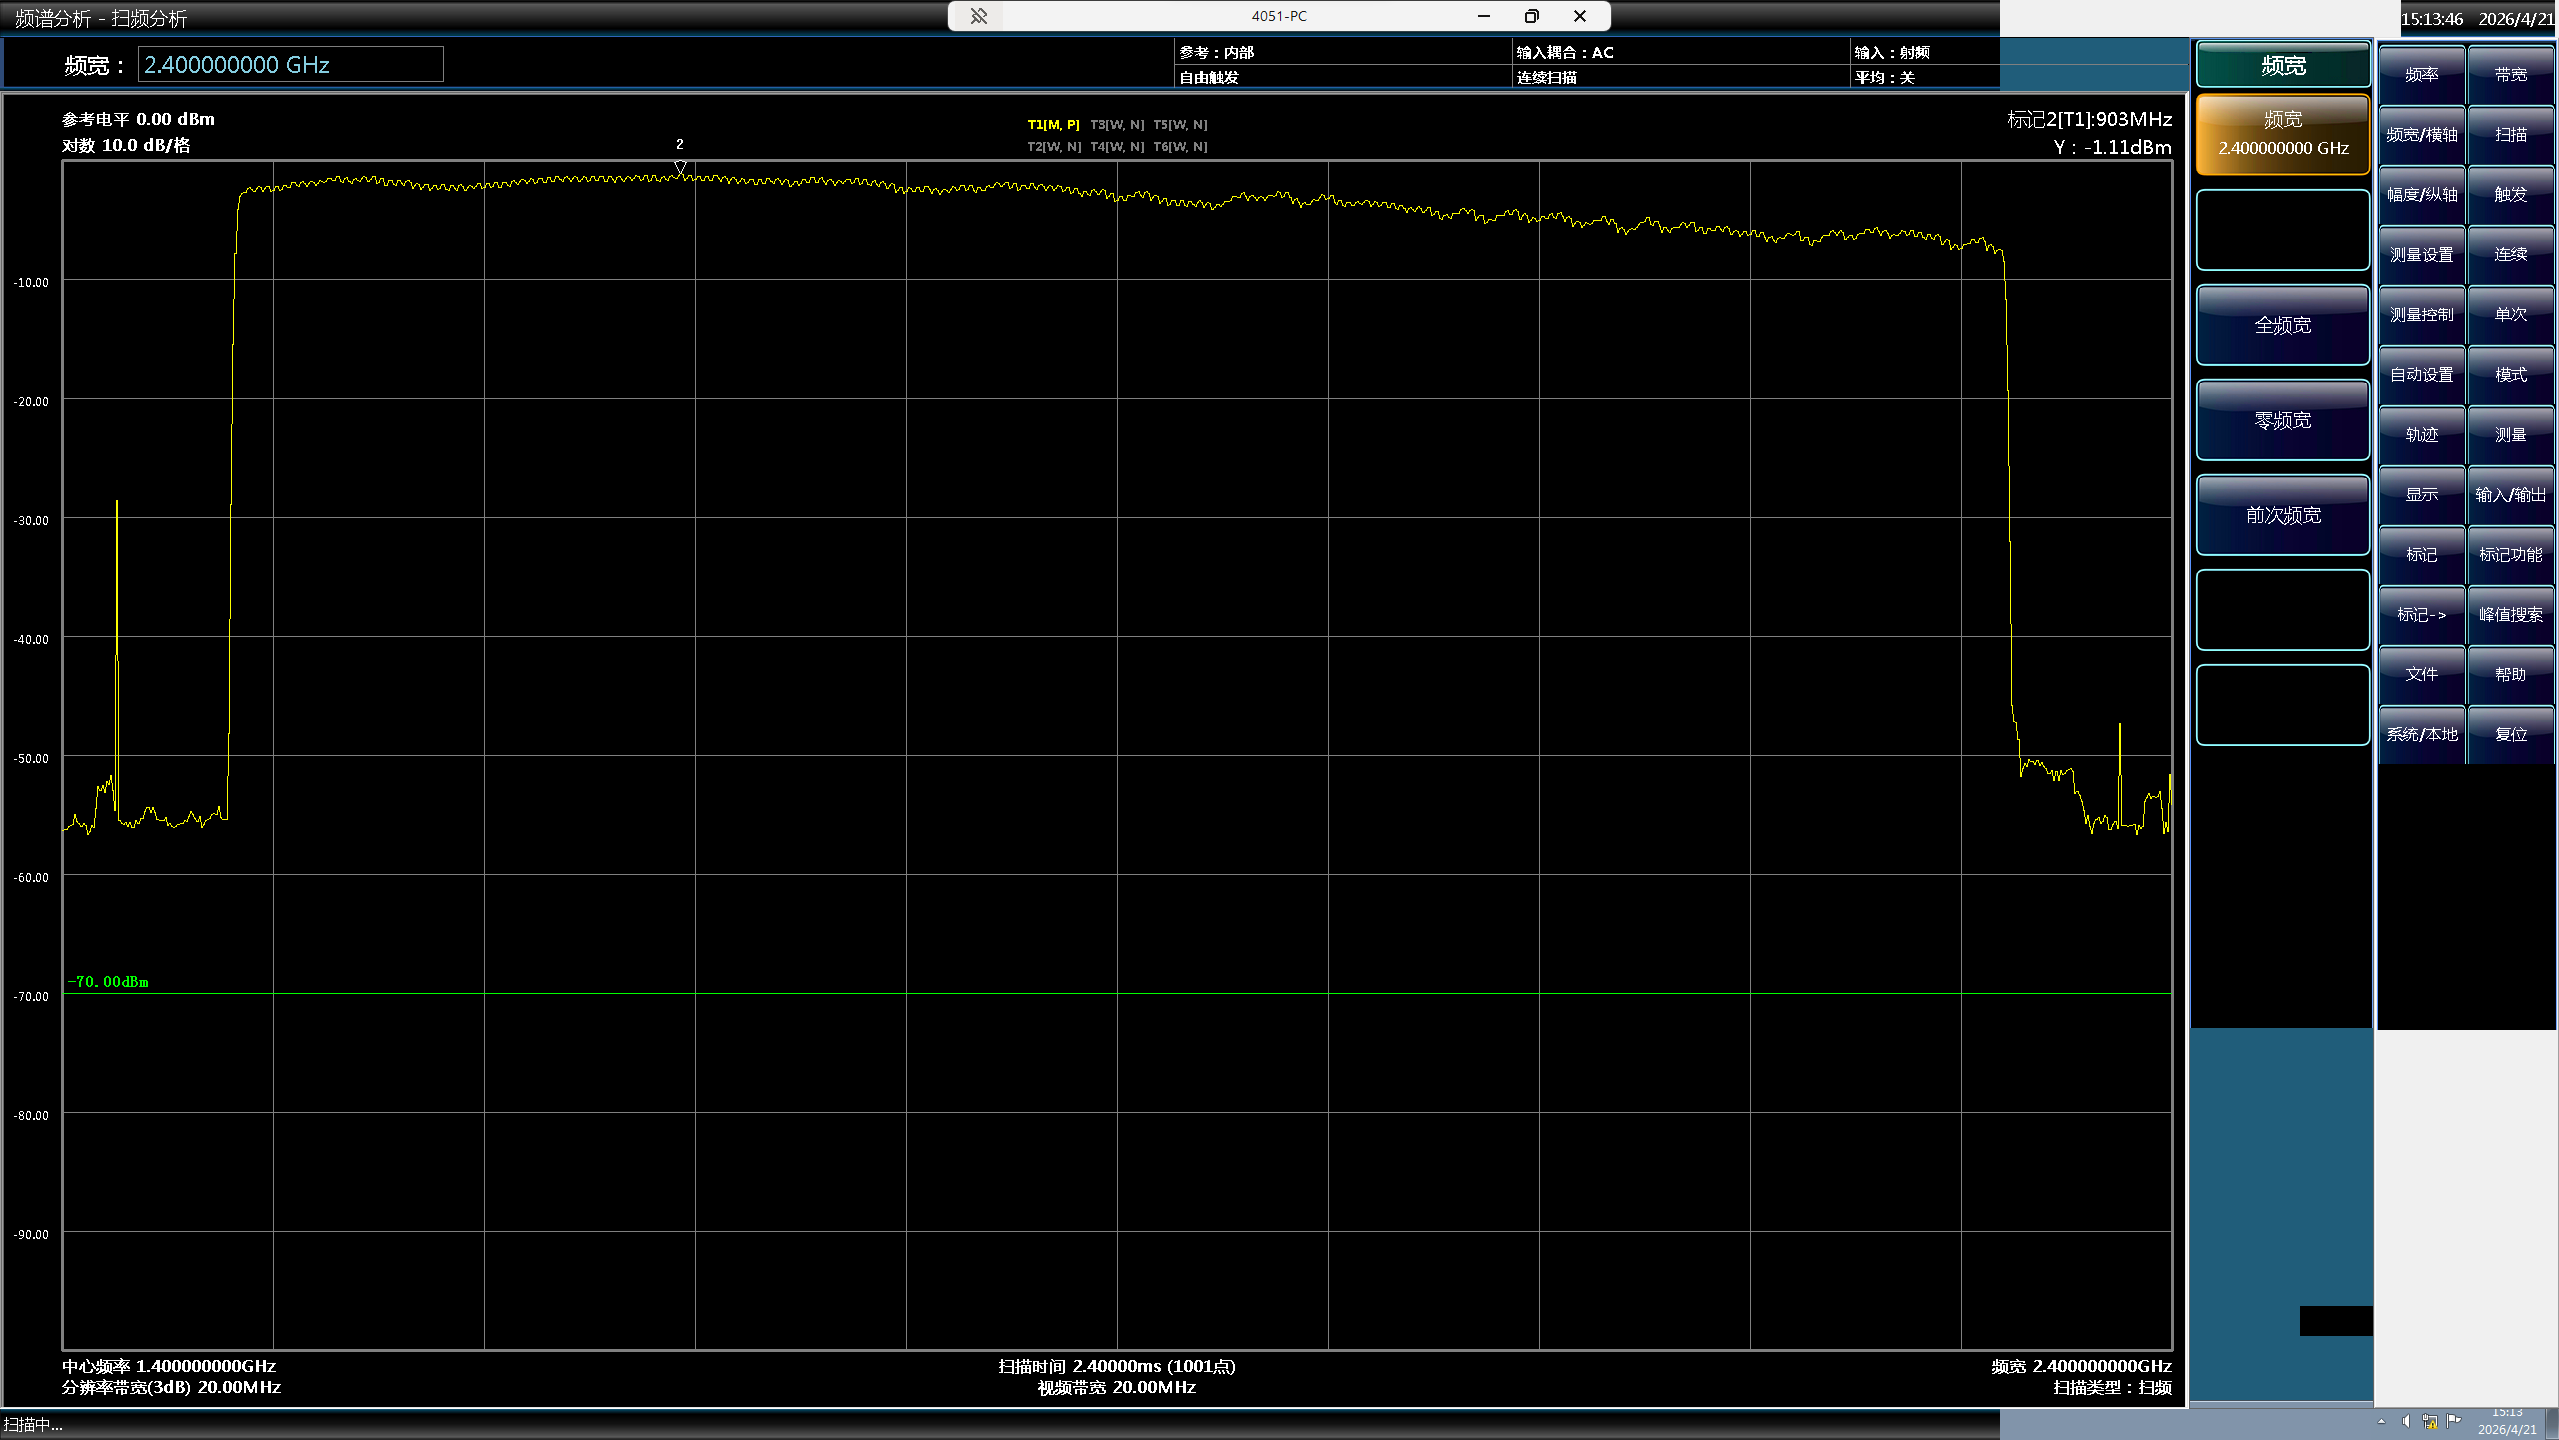Viewport: 2559px width, 1440px height.
Task: Open the 扫描 sweep key
Action: 2510,135
